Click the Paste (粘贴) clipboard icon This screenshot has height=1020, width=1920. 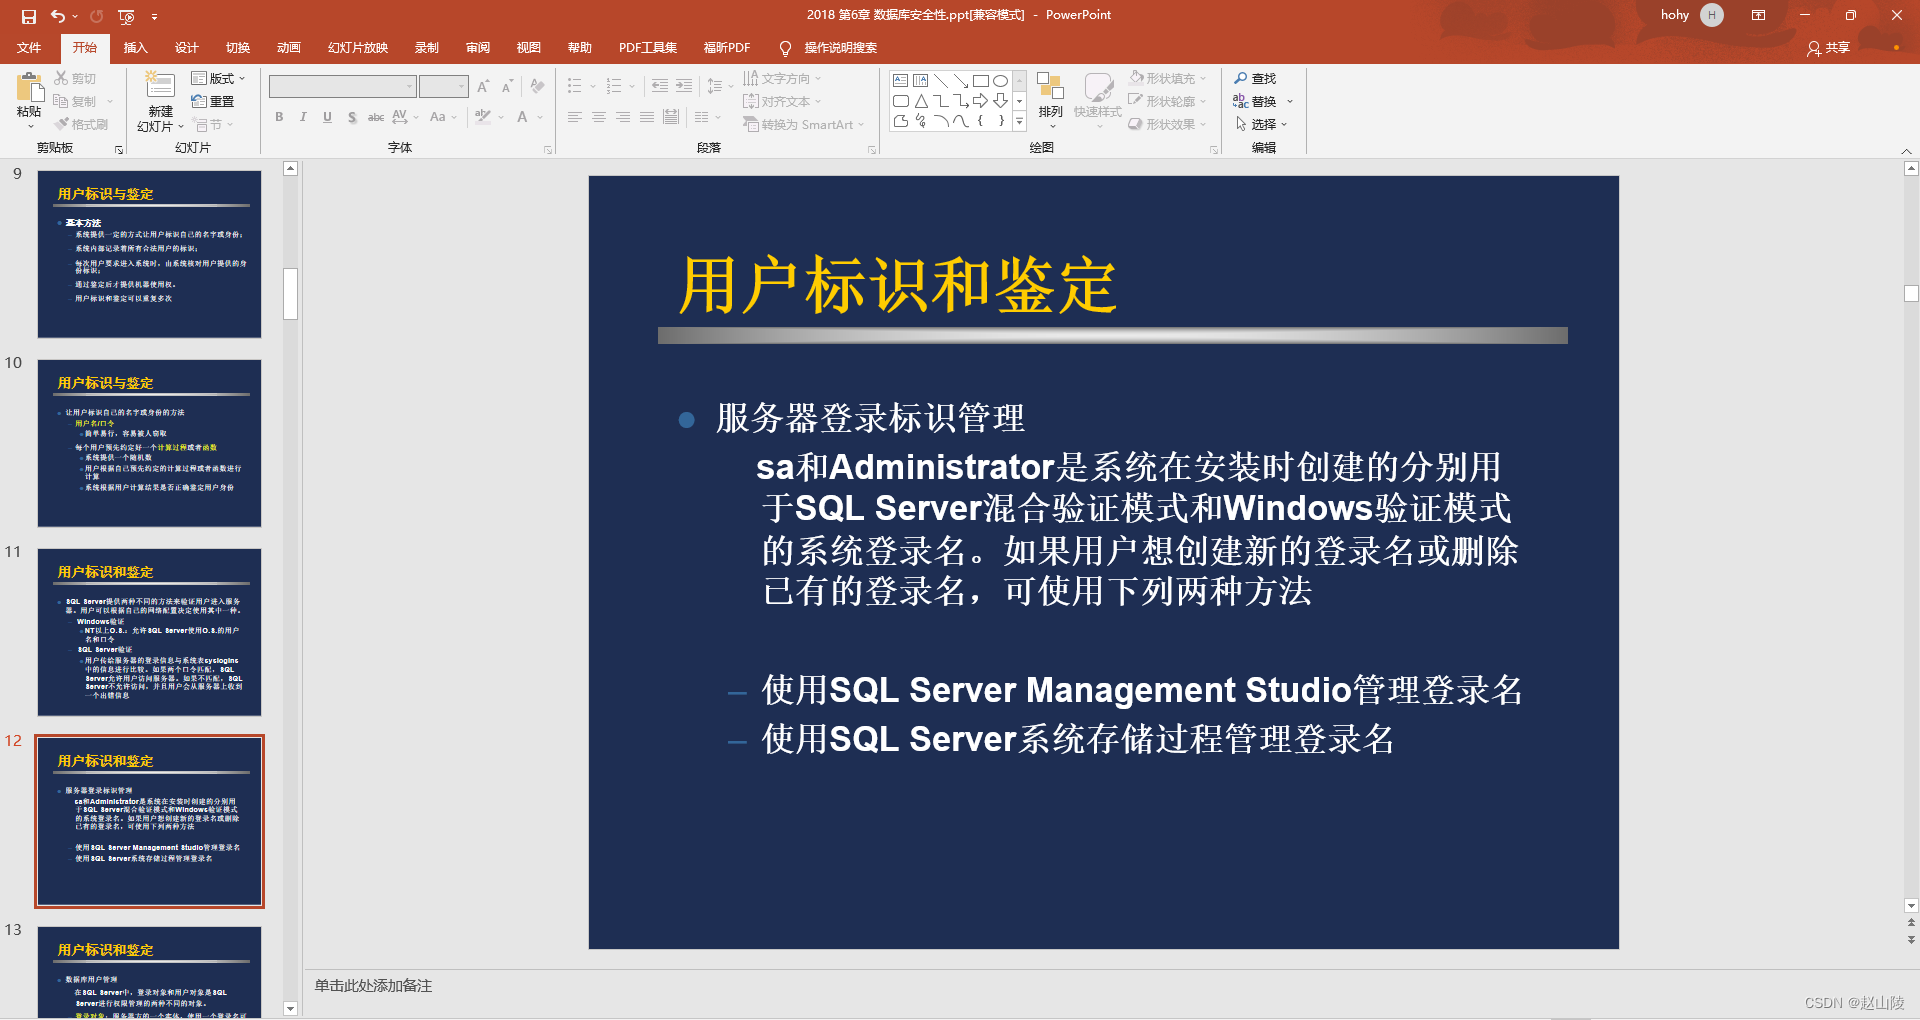(29, 87)
